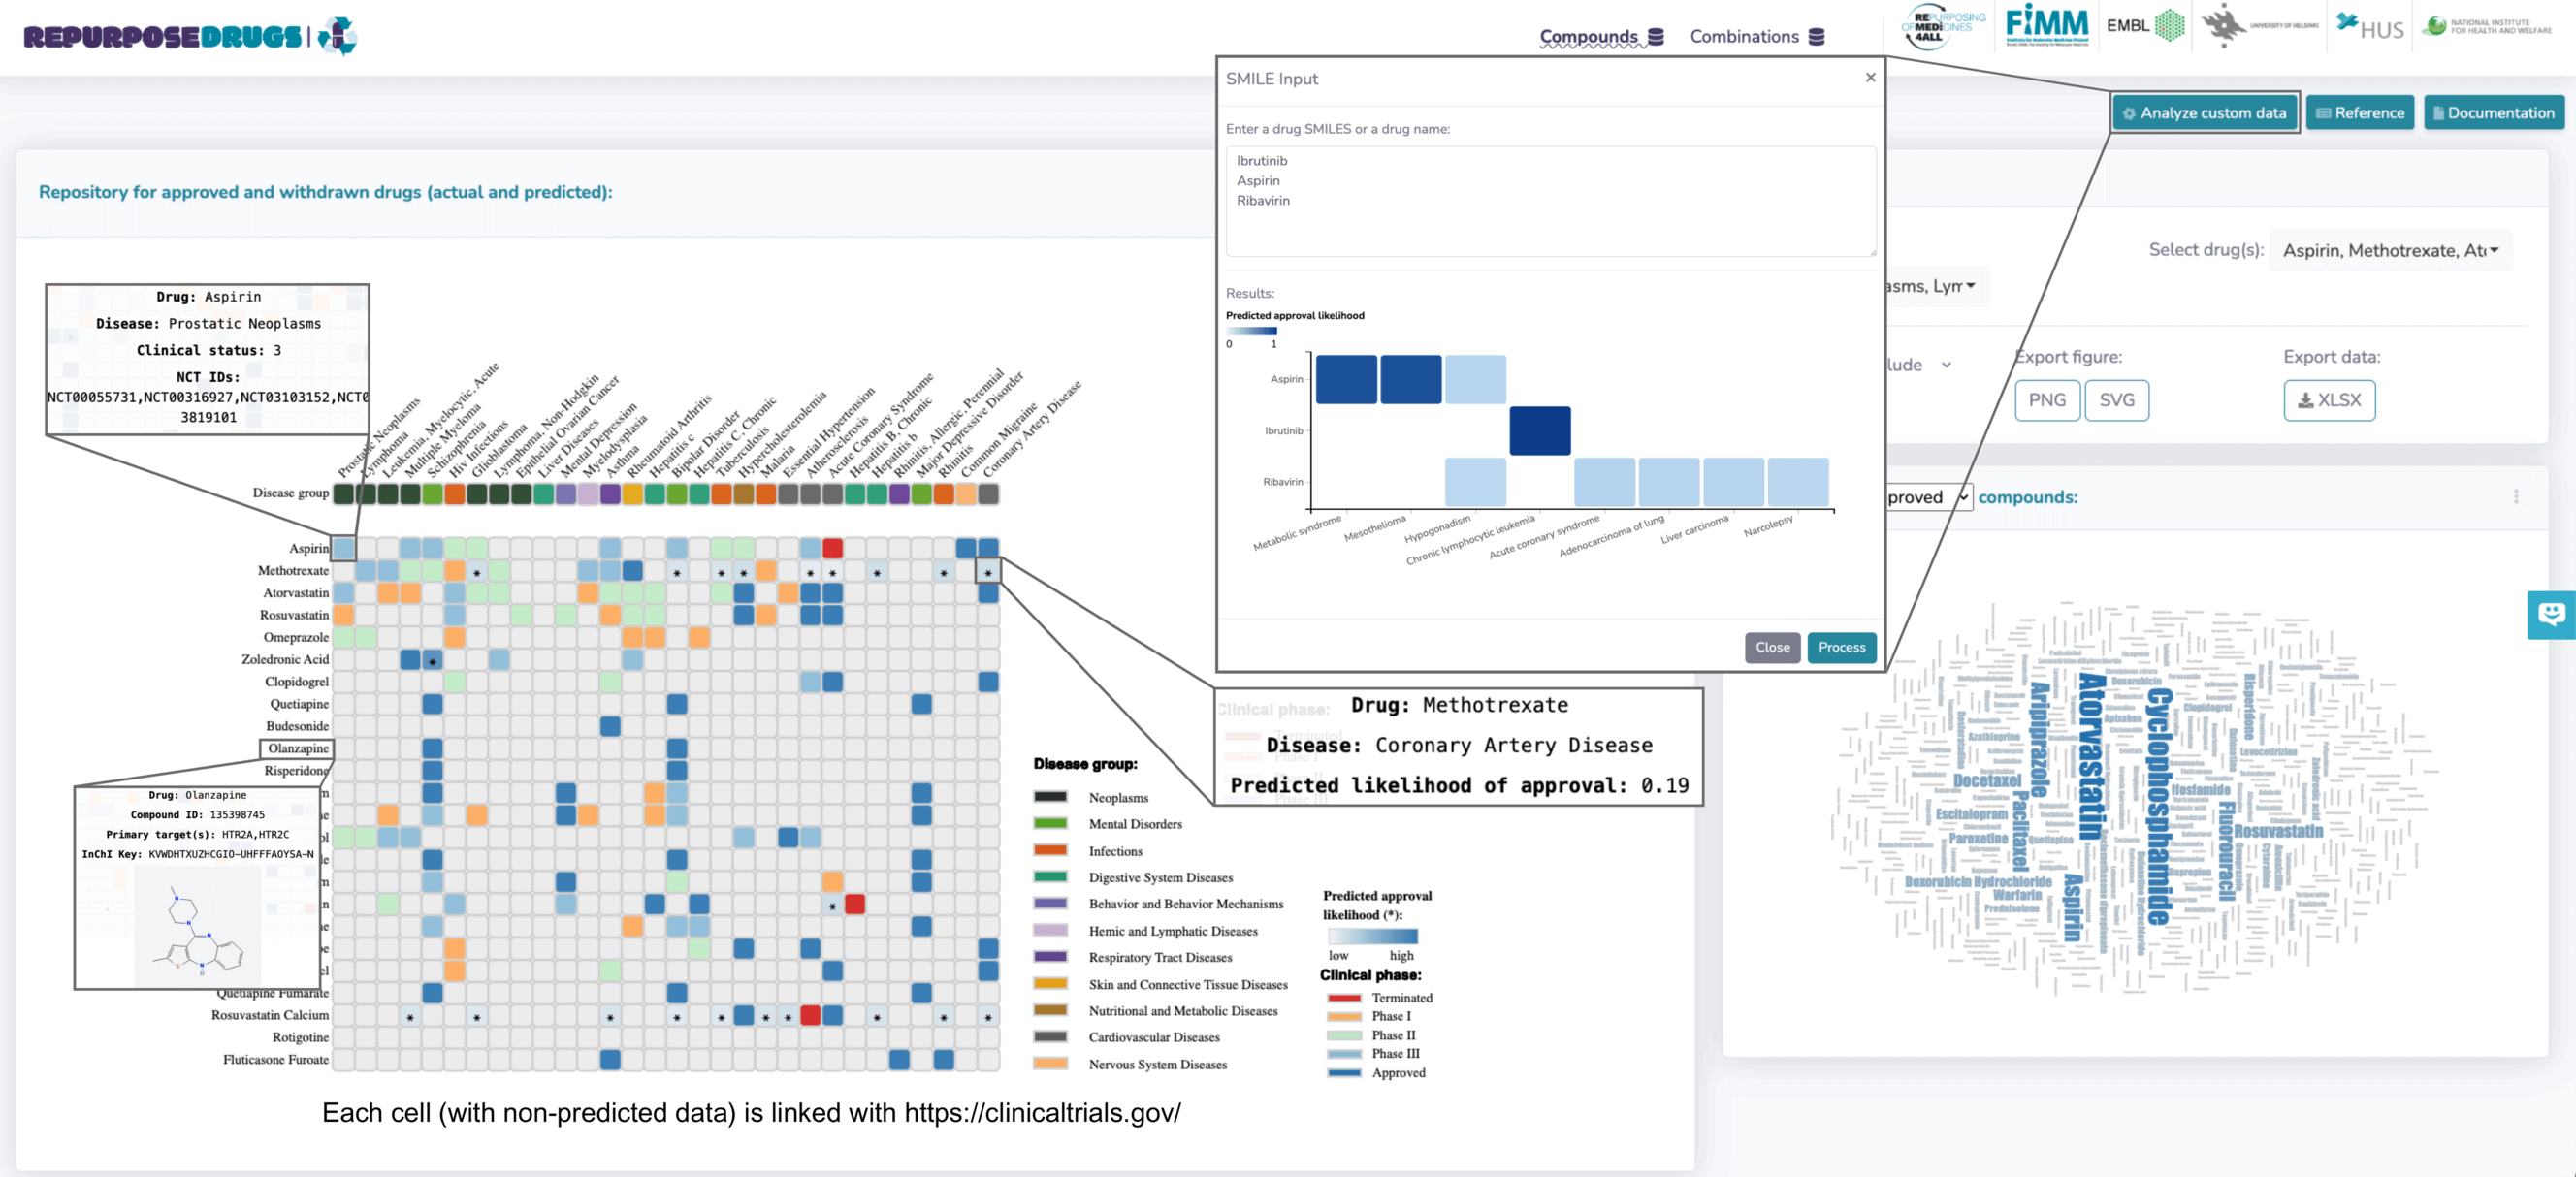Click the REPO4ALL repurposing medicines logo
Image resolution: width=2576 pixels, height=1177 pixels.
click(x=1944, y=26)
